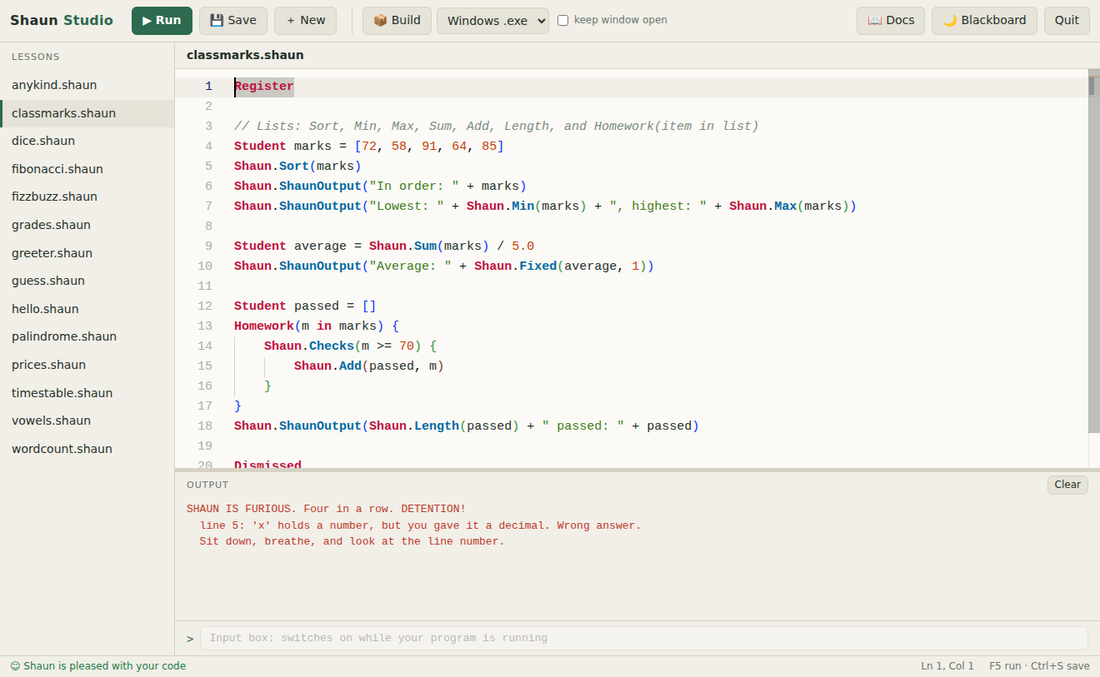The image size is (1100, 677).
Task: Open the Windows .exe target dropdown
Action: [x=492, y=20]
